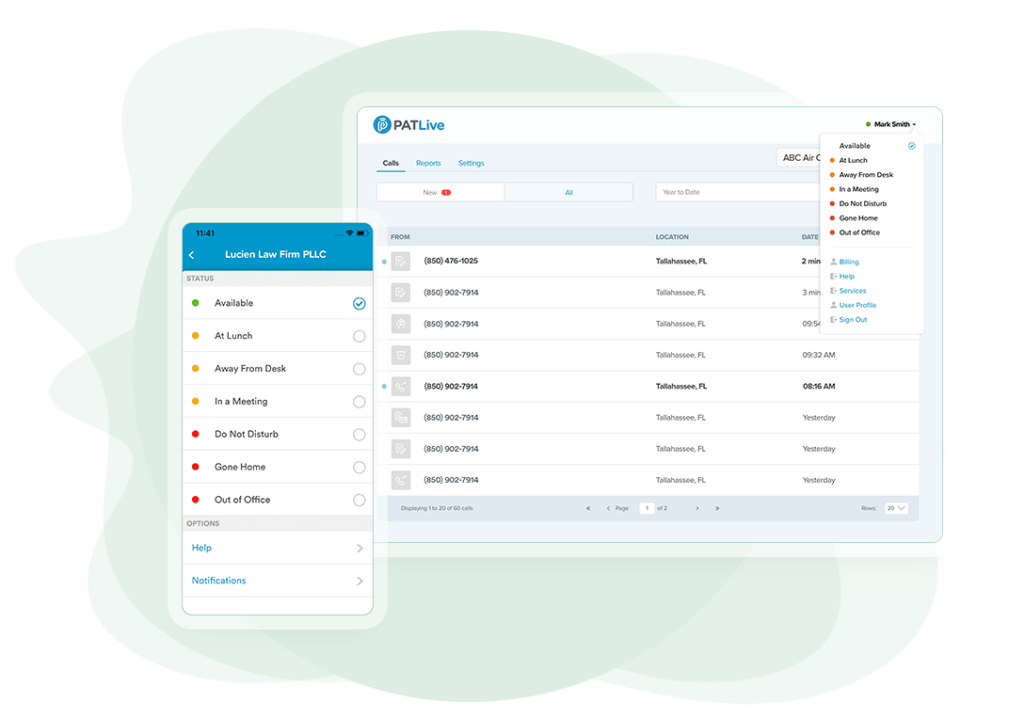Viewport: 1024px width, 719px height.
Task: Tap the back arrow on mobile header
Action: coord(191,255)
